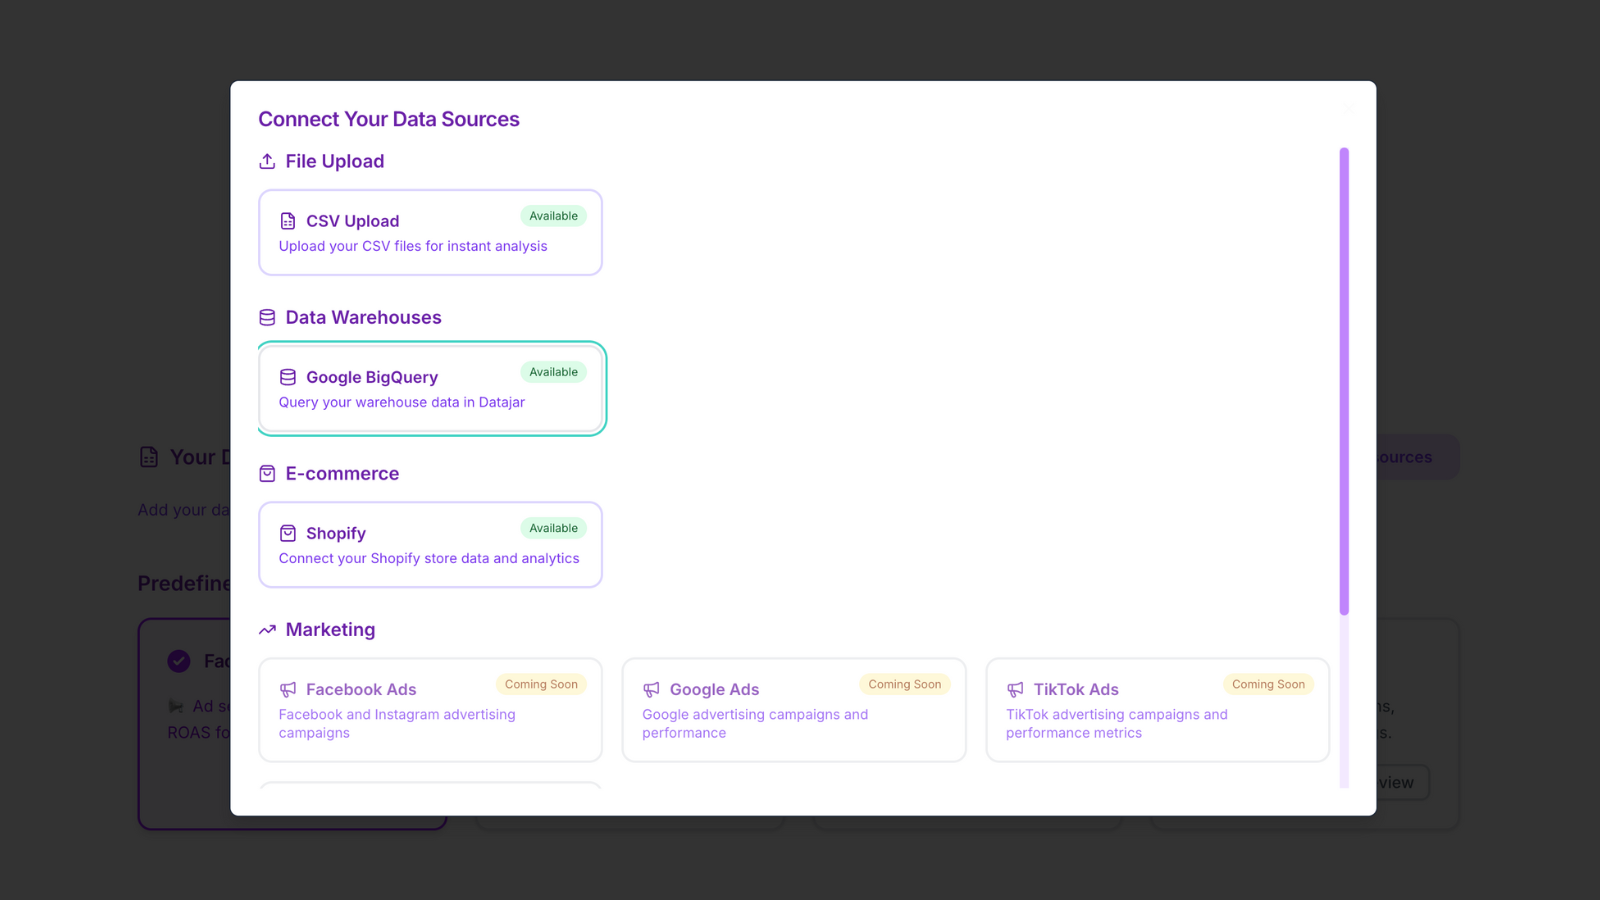Click the Coming Soon badge on TikTok Ads
Viewport: 1600px width, 900px height.
tap(1268, 684)
